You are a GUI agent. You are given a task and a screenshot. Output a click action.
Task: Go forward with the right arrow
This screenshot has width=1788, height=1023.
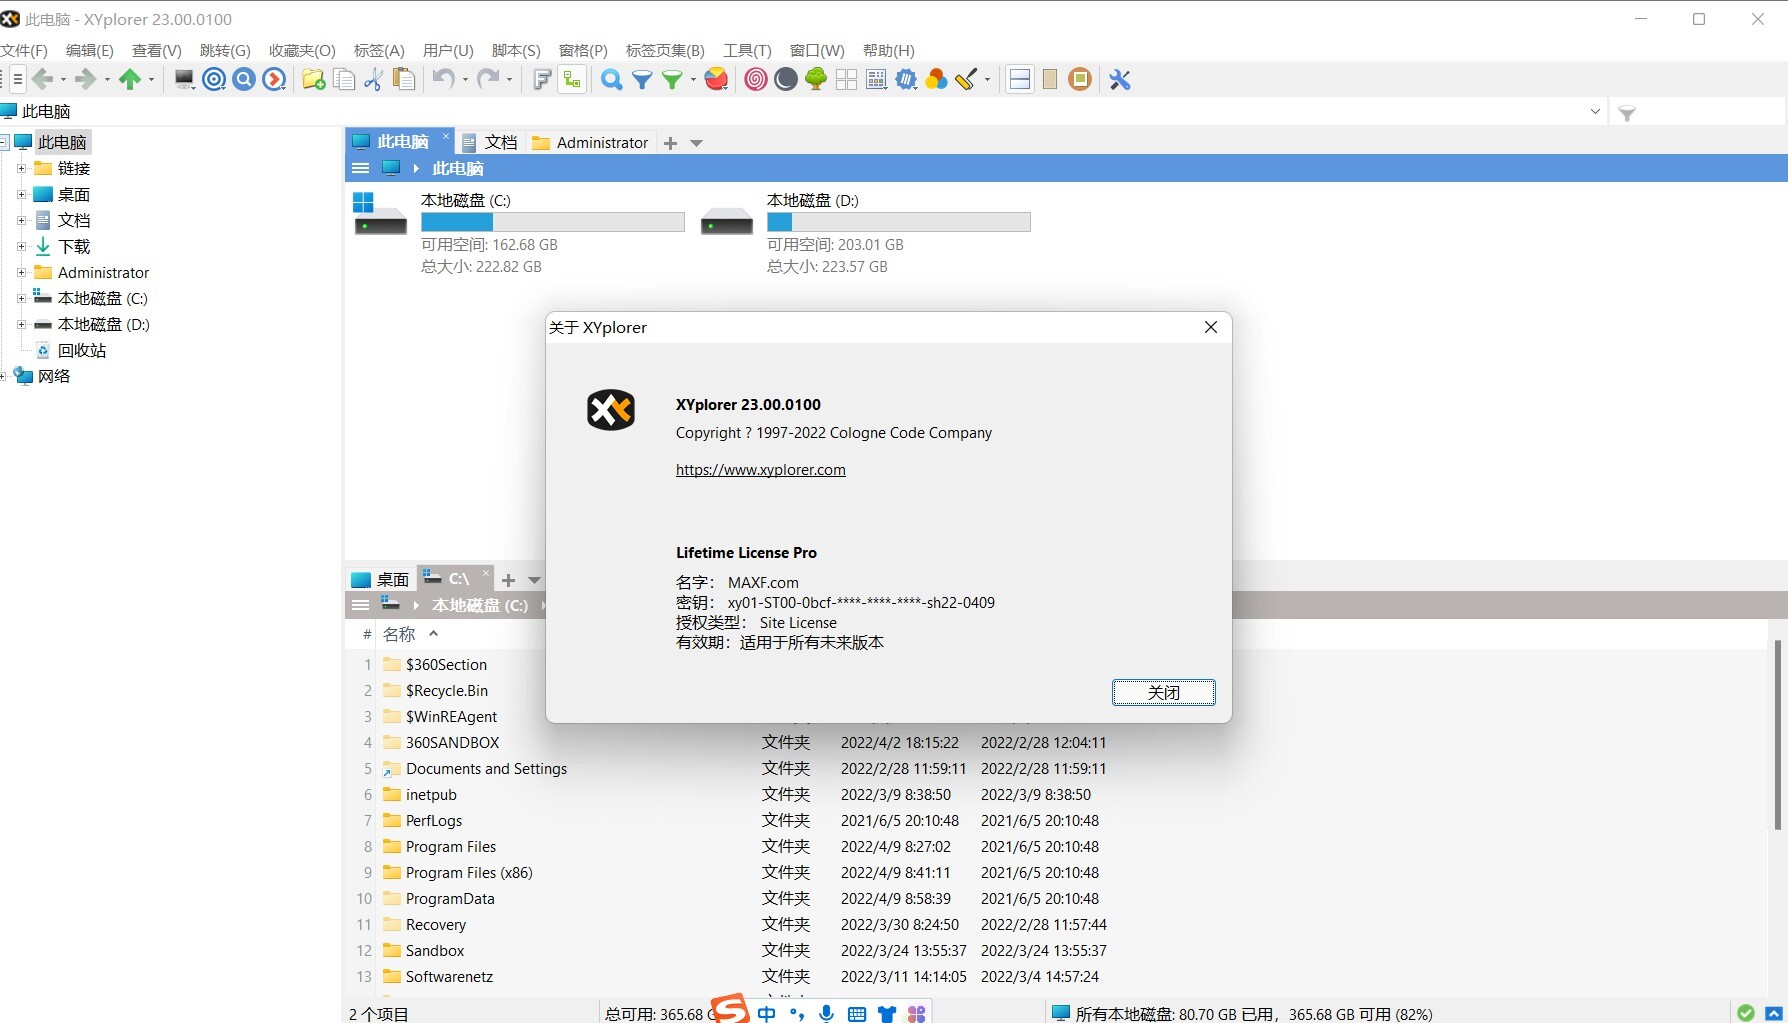coord(86,80)
